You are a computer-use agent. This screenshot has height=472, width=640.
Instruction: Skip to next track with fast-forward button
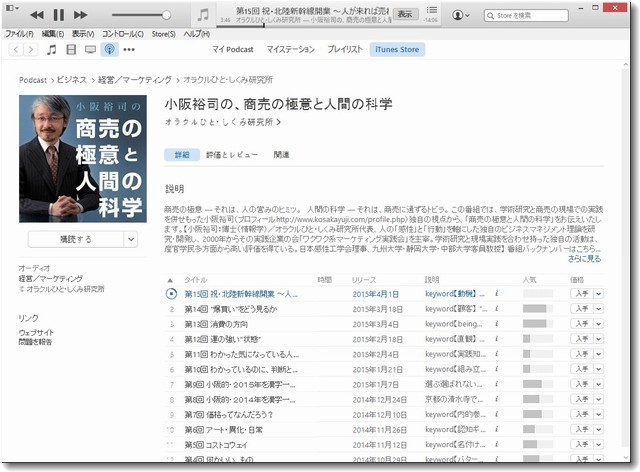pyautogui.click(x=80, y=15)
